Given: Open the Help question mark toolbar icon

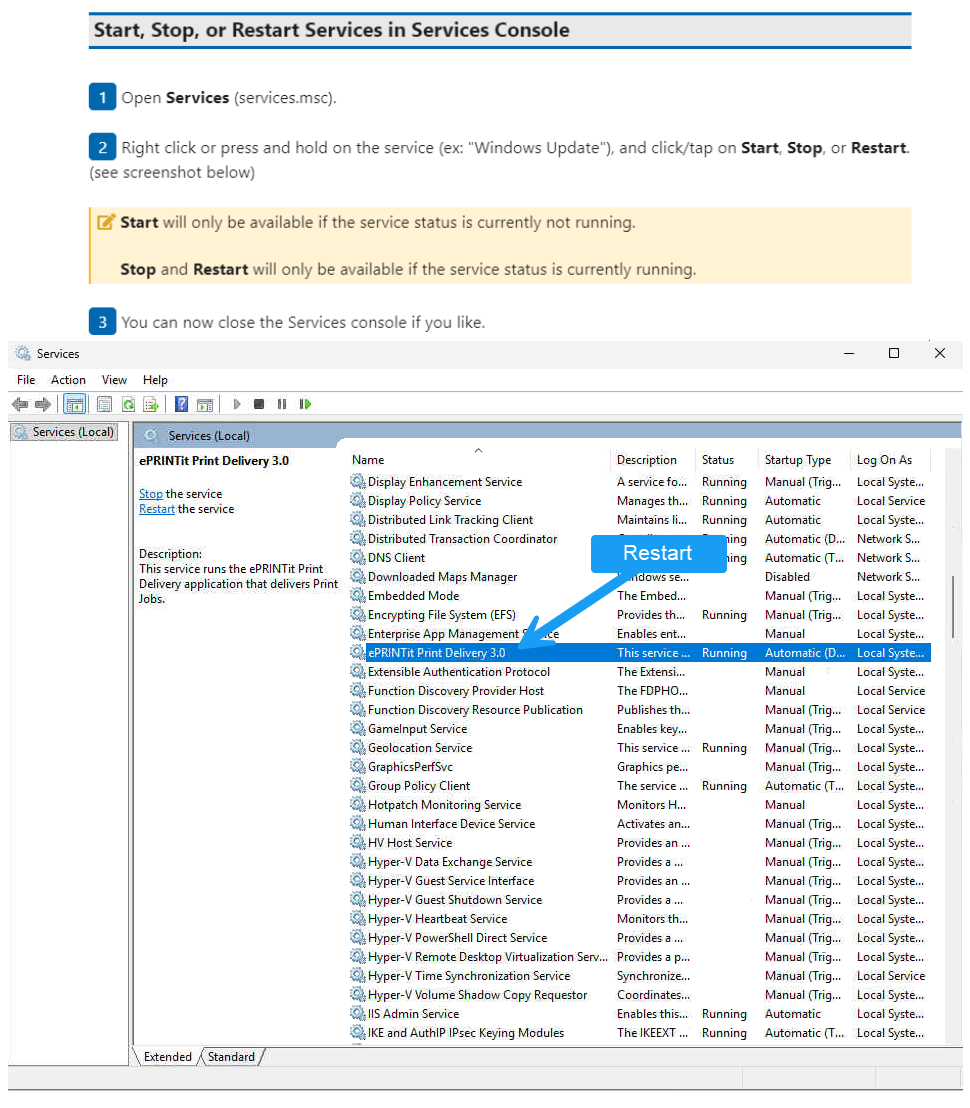Looking at the screenshot, I should click(x=182, y=404).
